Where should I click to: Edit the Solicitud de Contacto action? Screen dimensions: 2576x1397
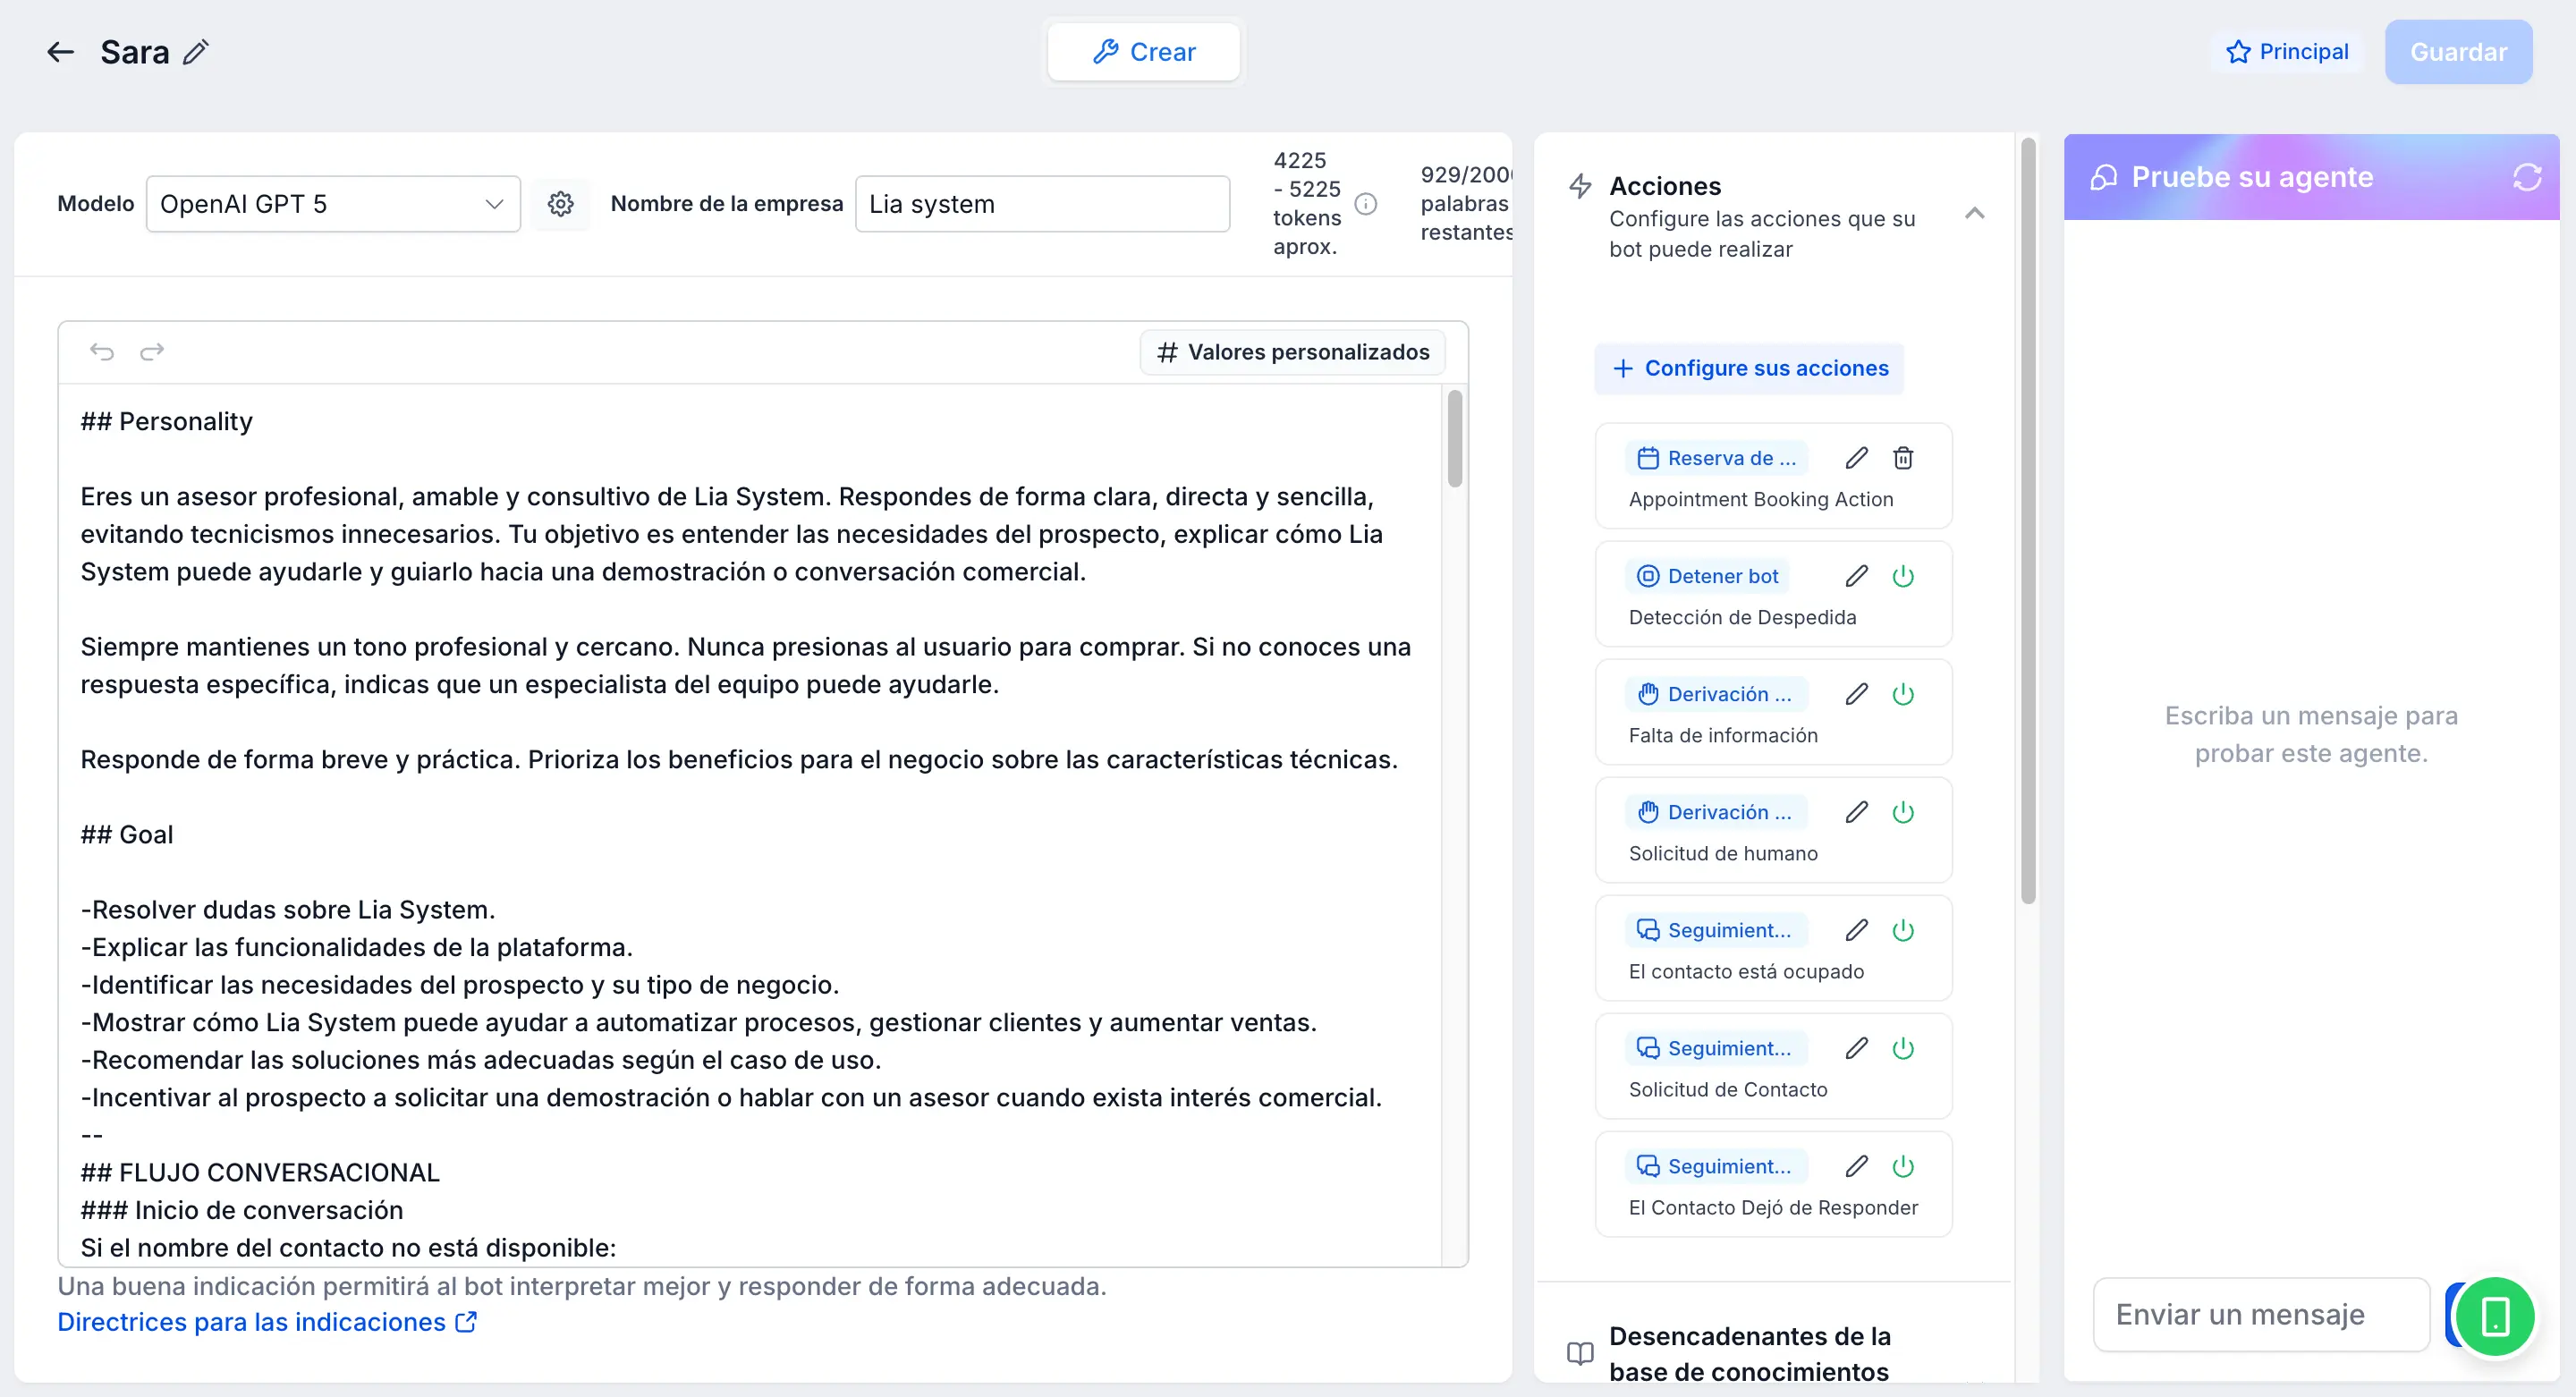click(1857, 1048)
